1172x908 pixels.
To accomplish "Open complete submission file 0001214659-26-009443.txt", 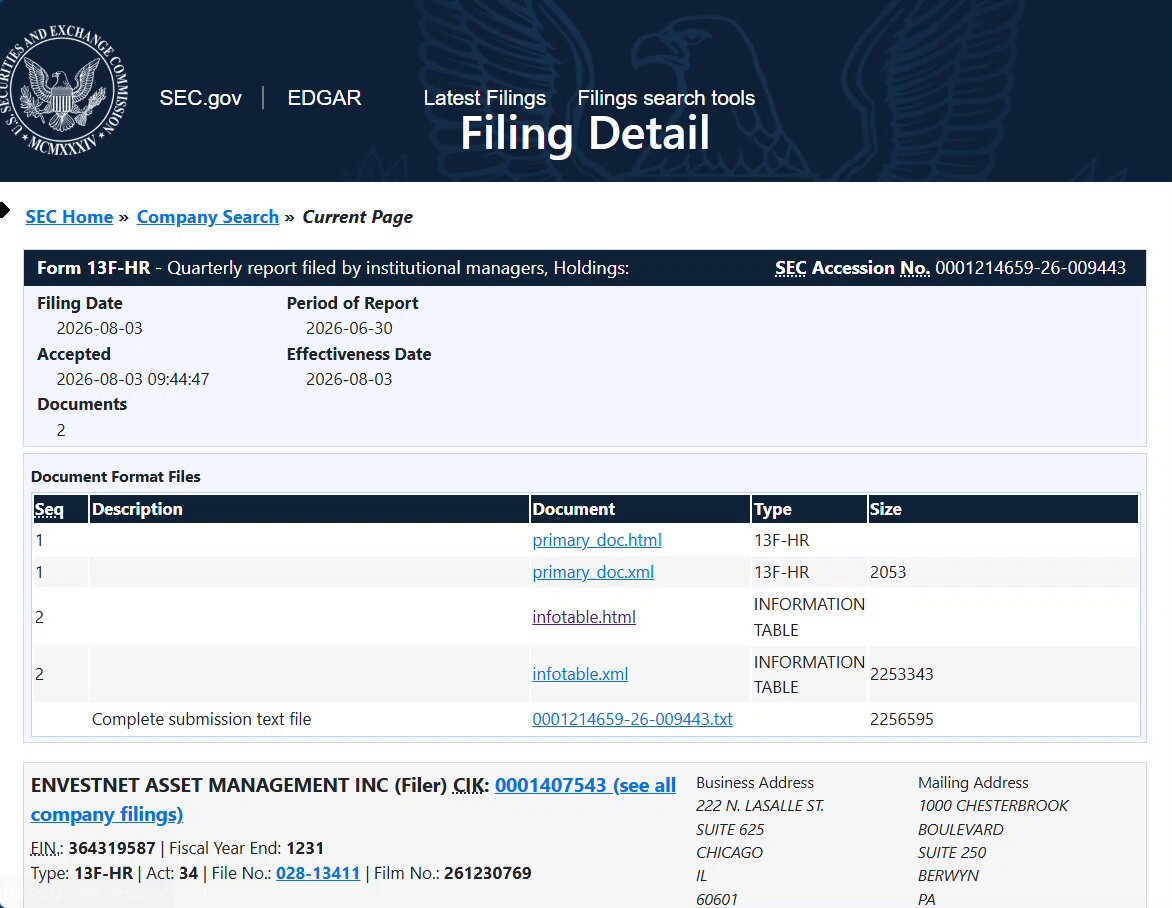I will [x=632, y=719].
